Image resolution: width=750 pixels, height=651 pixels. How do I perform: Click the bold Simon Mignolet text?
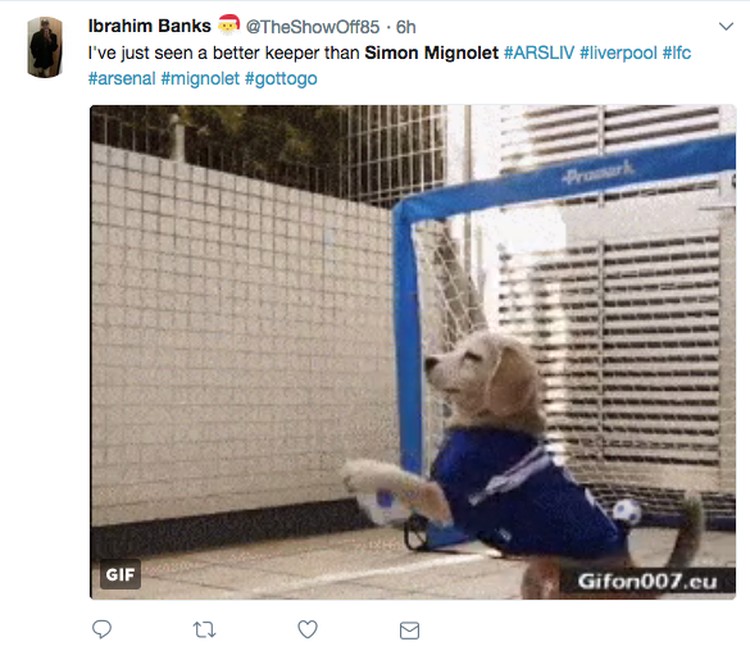point(431,53)
